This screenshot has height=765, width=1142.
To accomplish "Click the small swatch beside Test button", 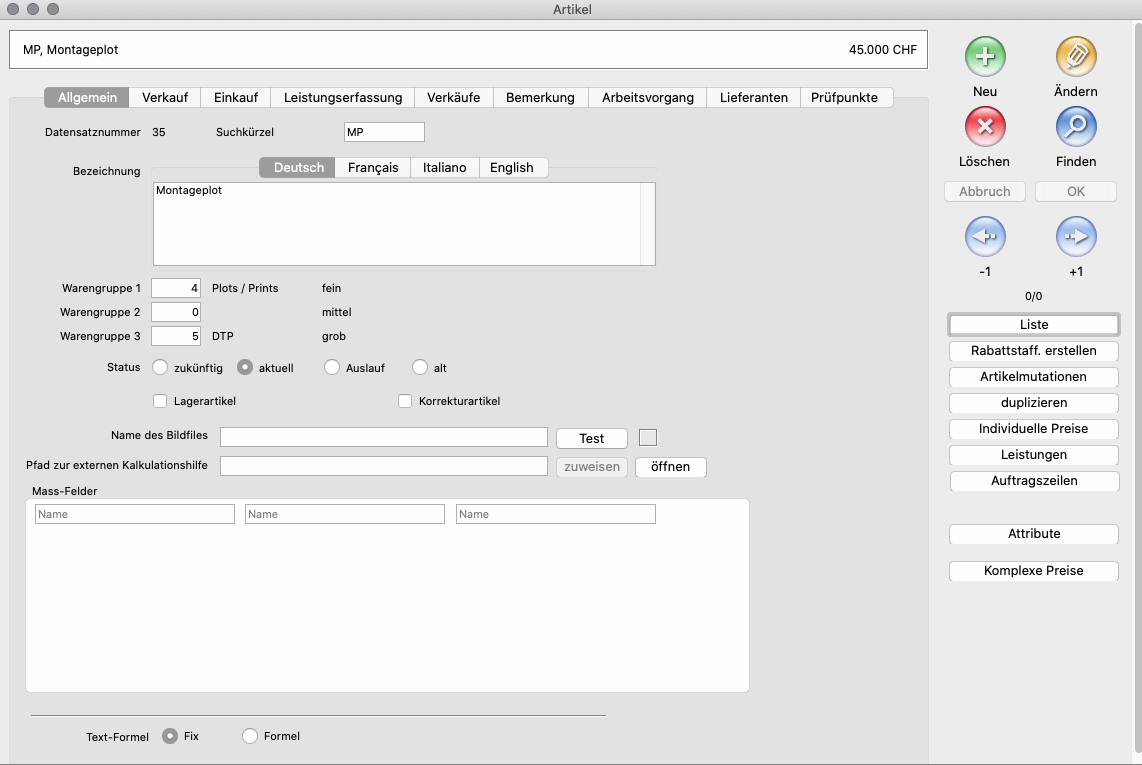I will (x=648, y=437).
